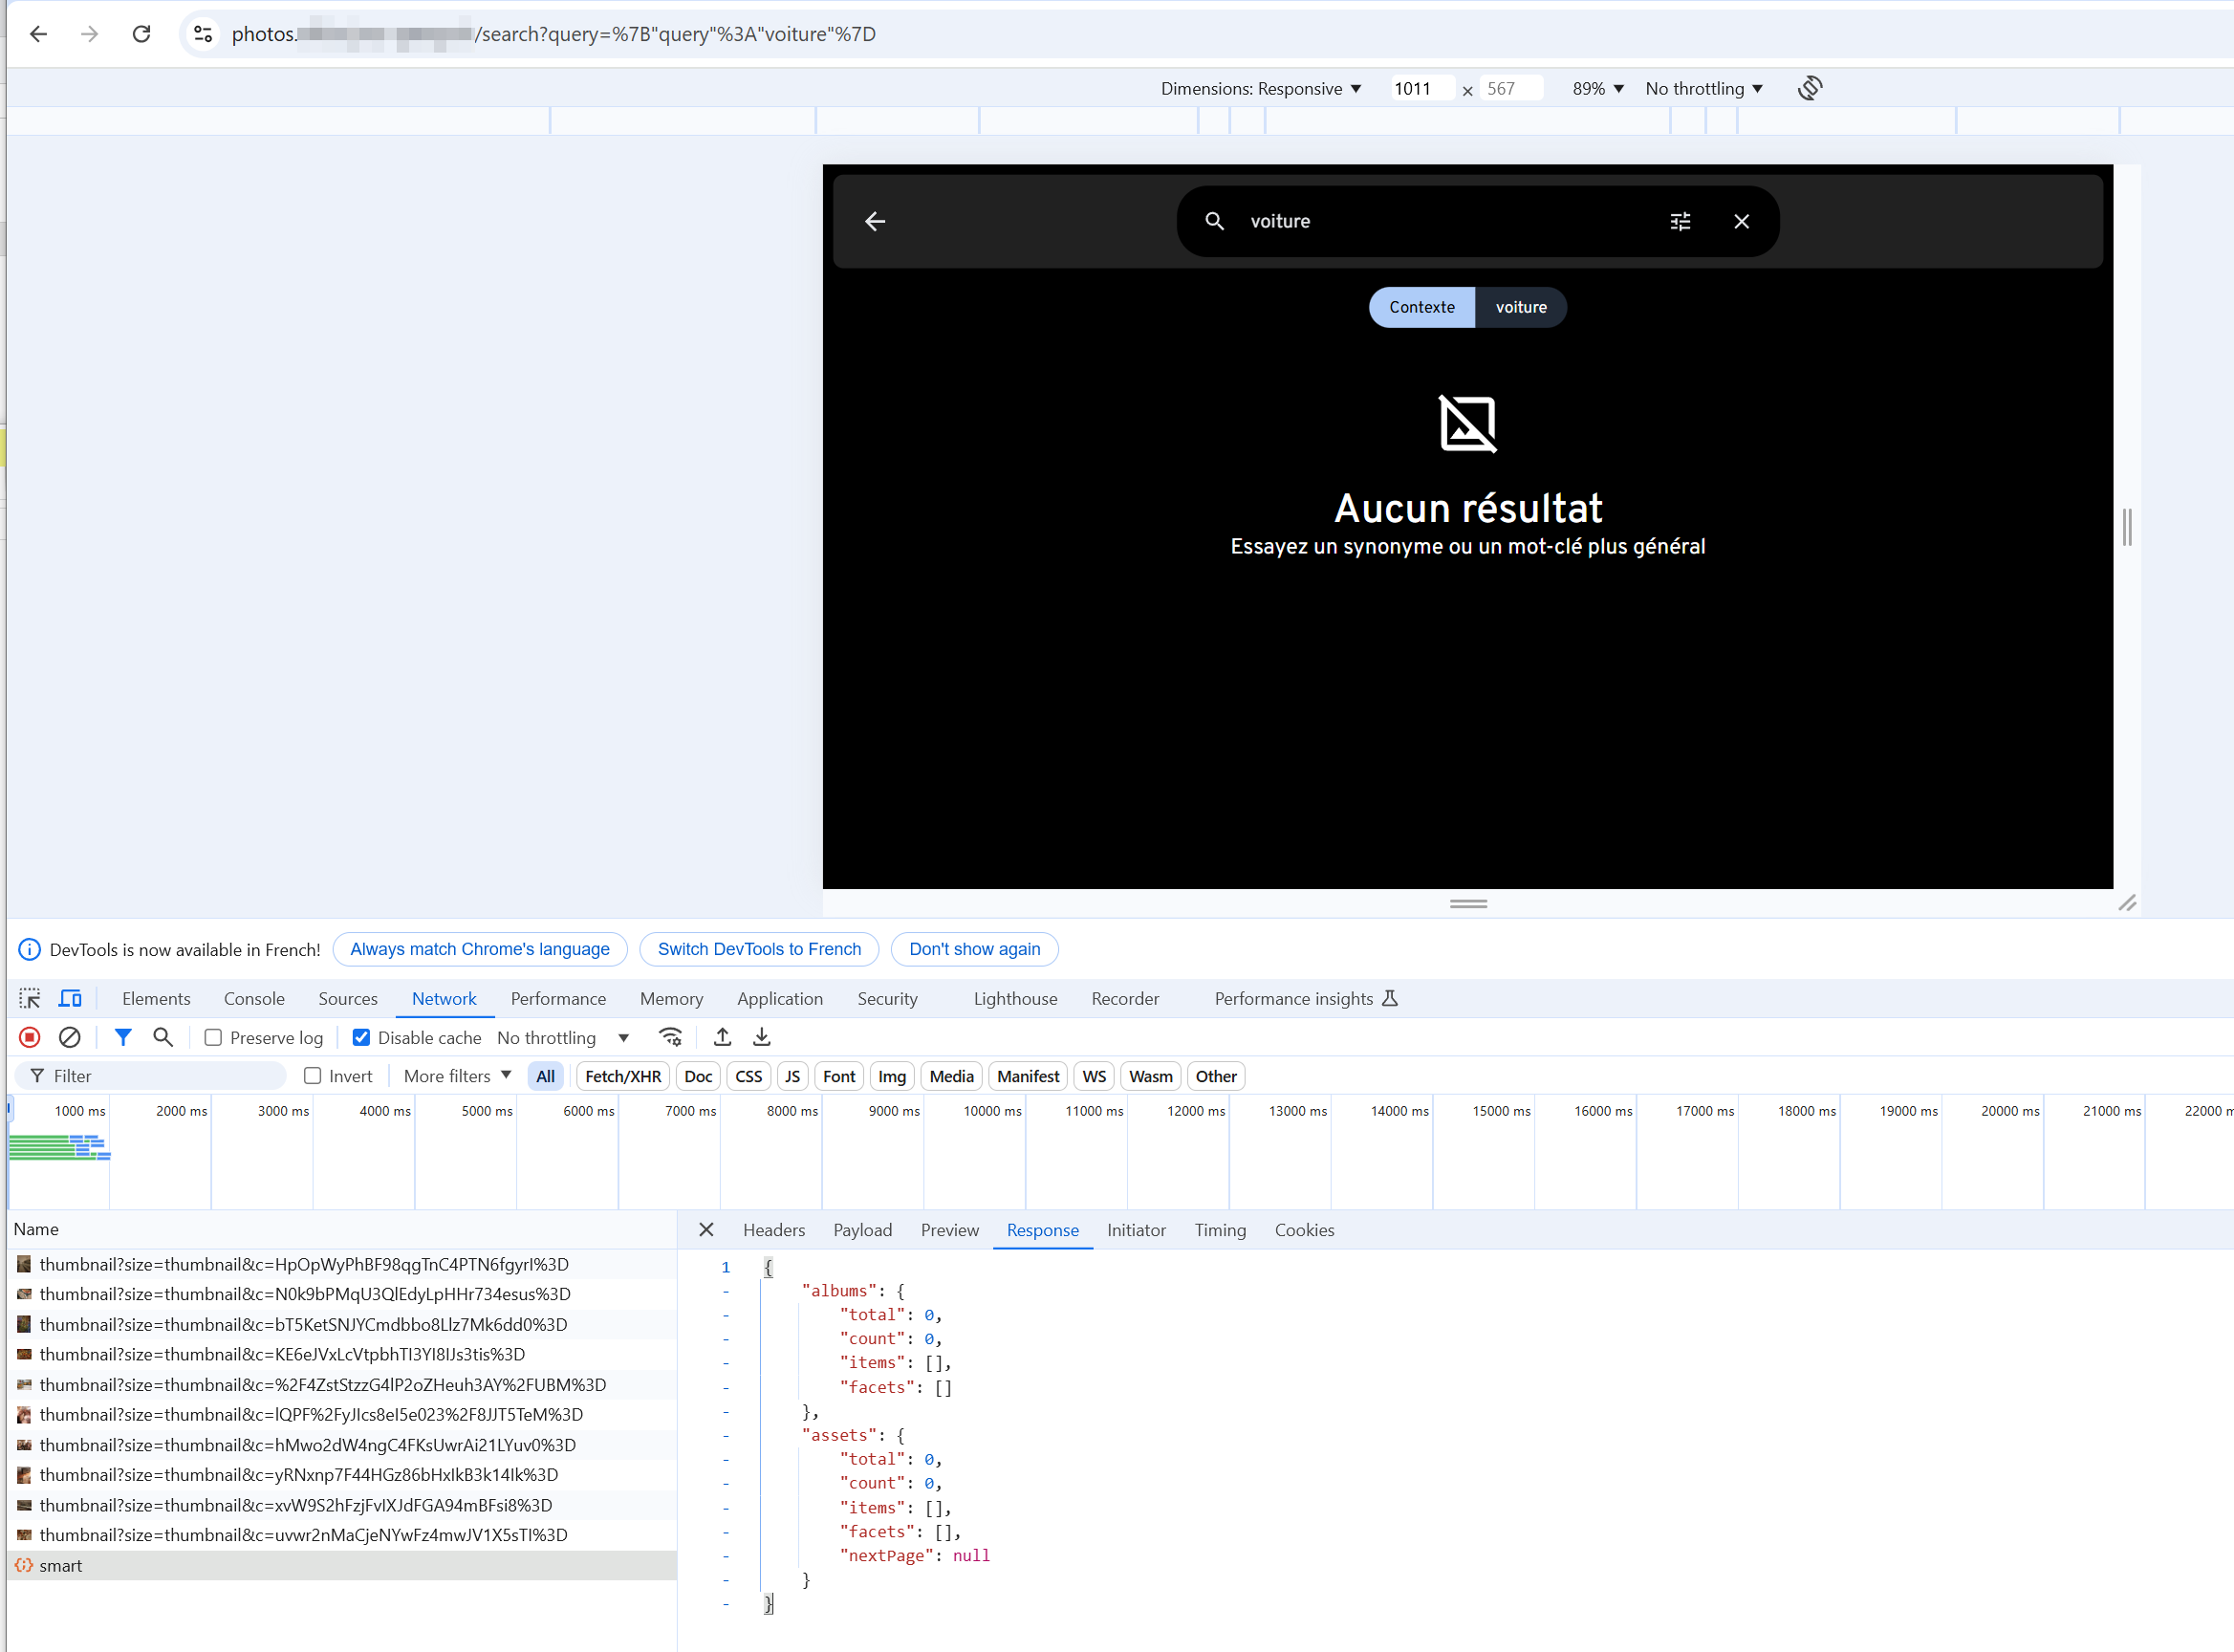This screenshot has height=1652, width=2234.
Task: Click the export HAR download icon
Action: [761, 1037]
